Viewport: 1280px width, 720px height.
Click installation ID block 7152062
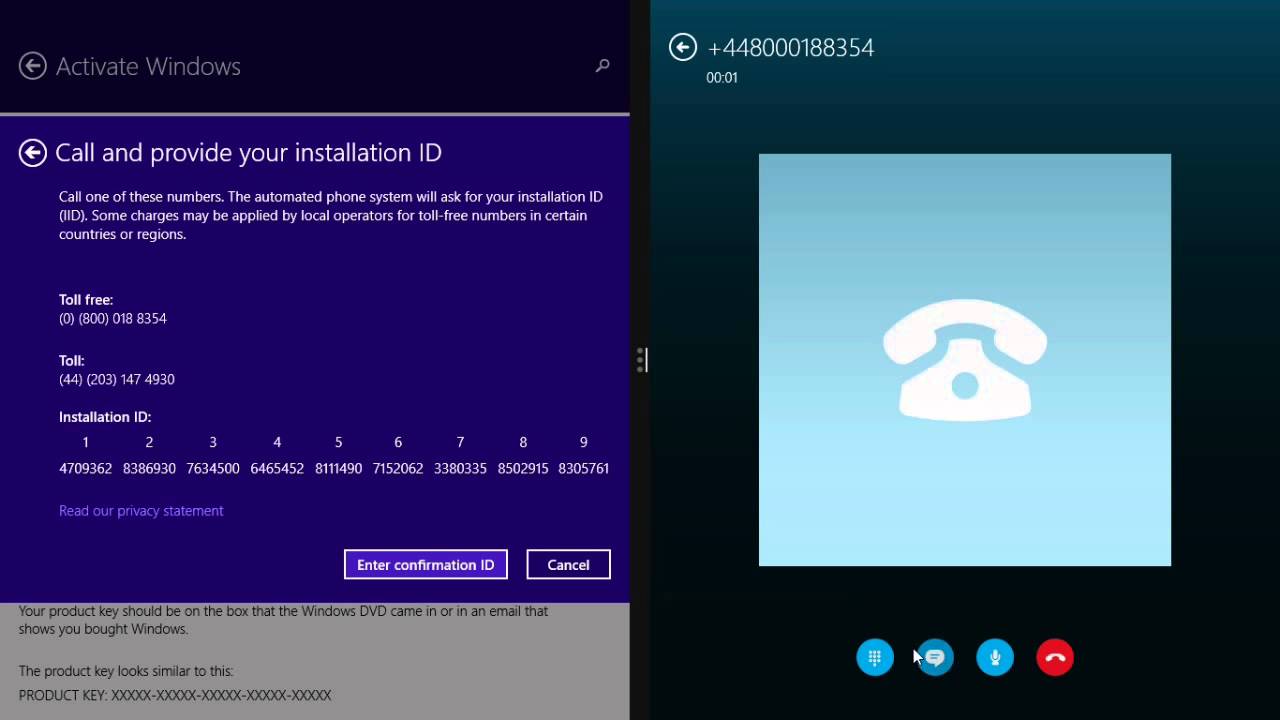click(x=398, y=468)
